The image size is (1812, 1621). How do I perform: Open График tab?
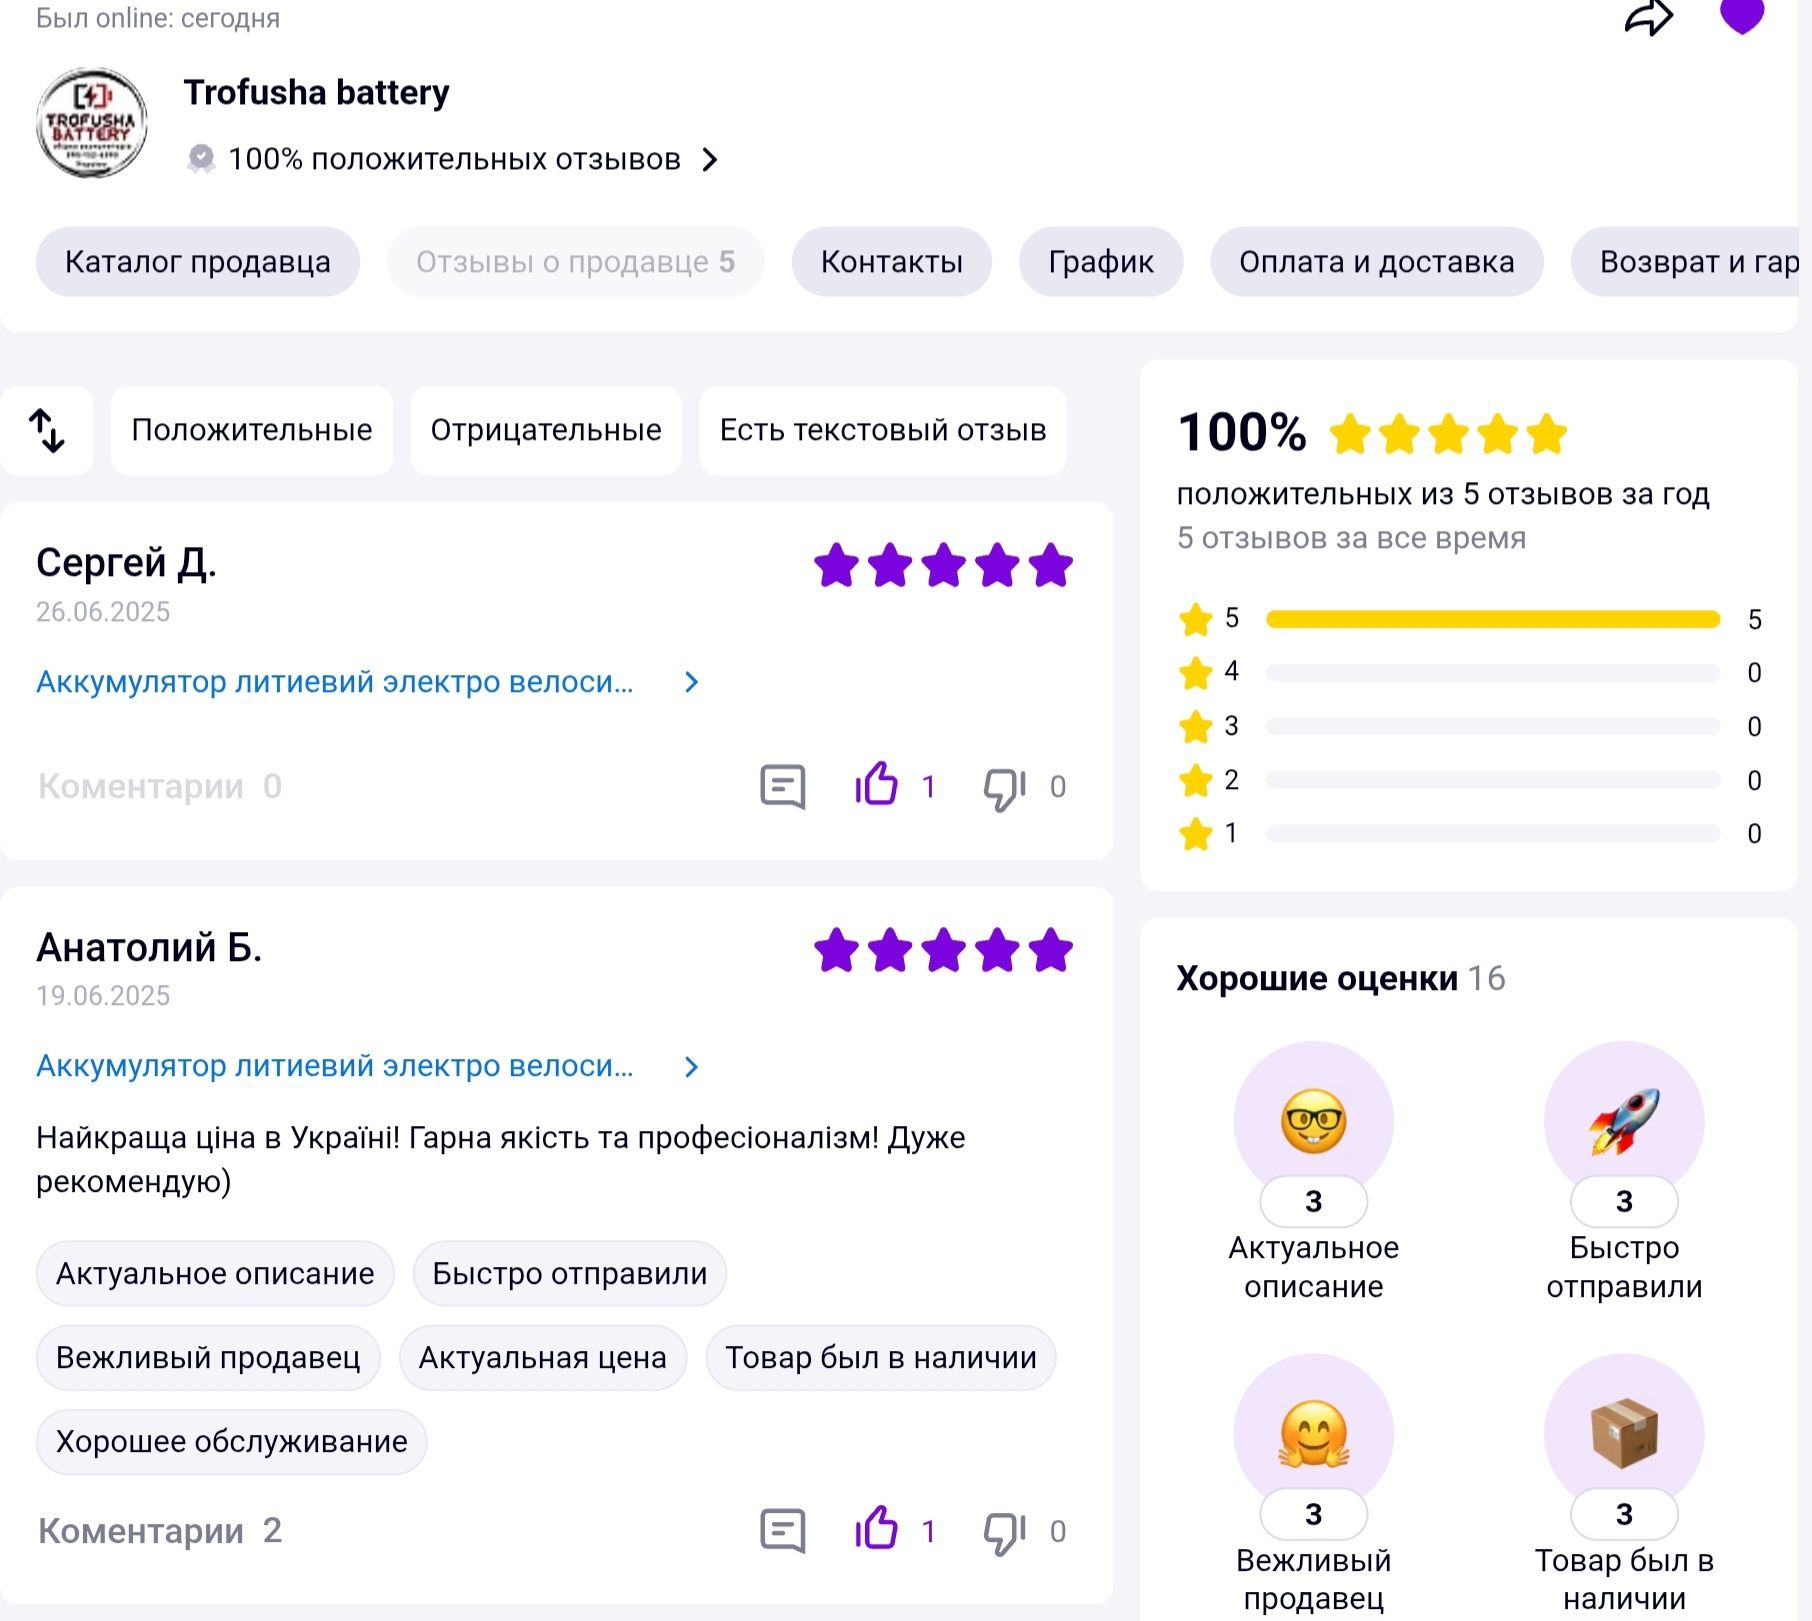point(1101,262)
